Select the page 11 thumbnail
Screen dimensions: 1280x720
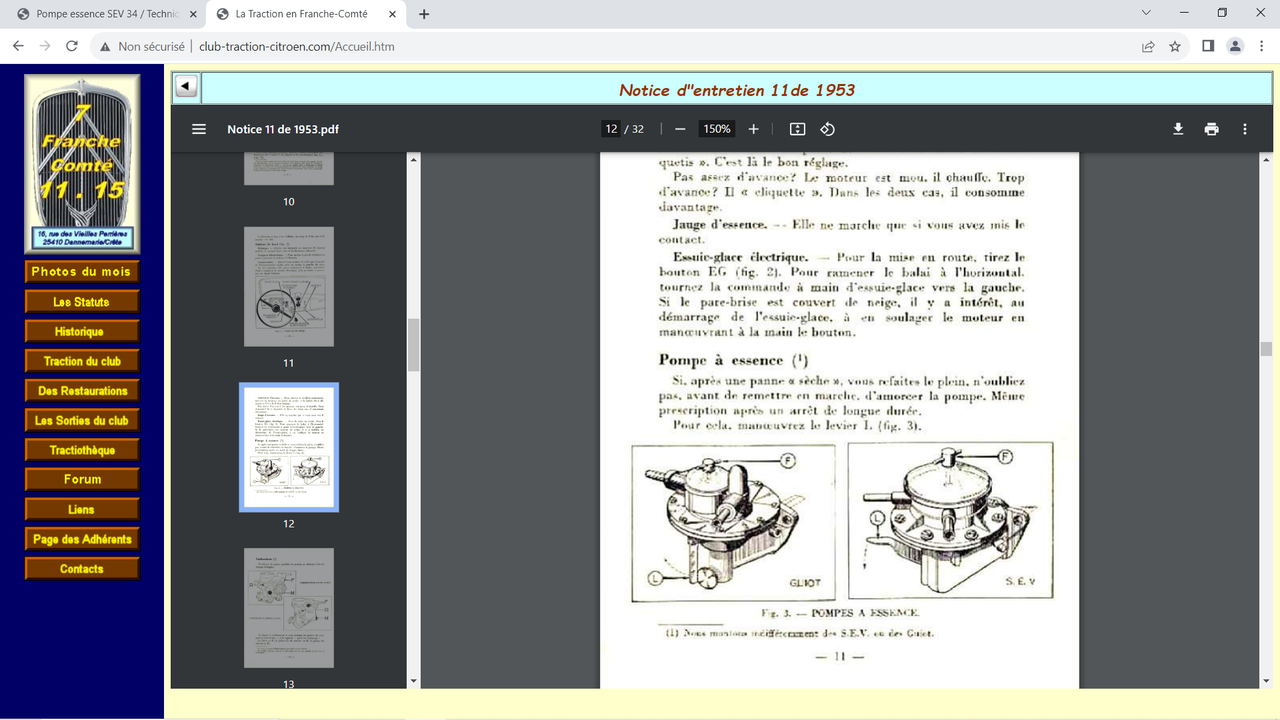[x=289, y=287]
